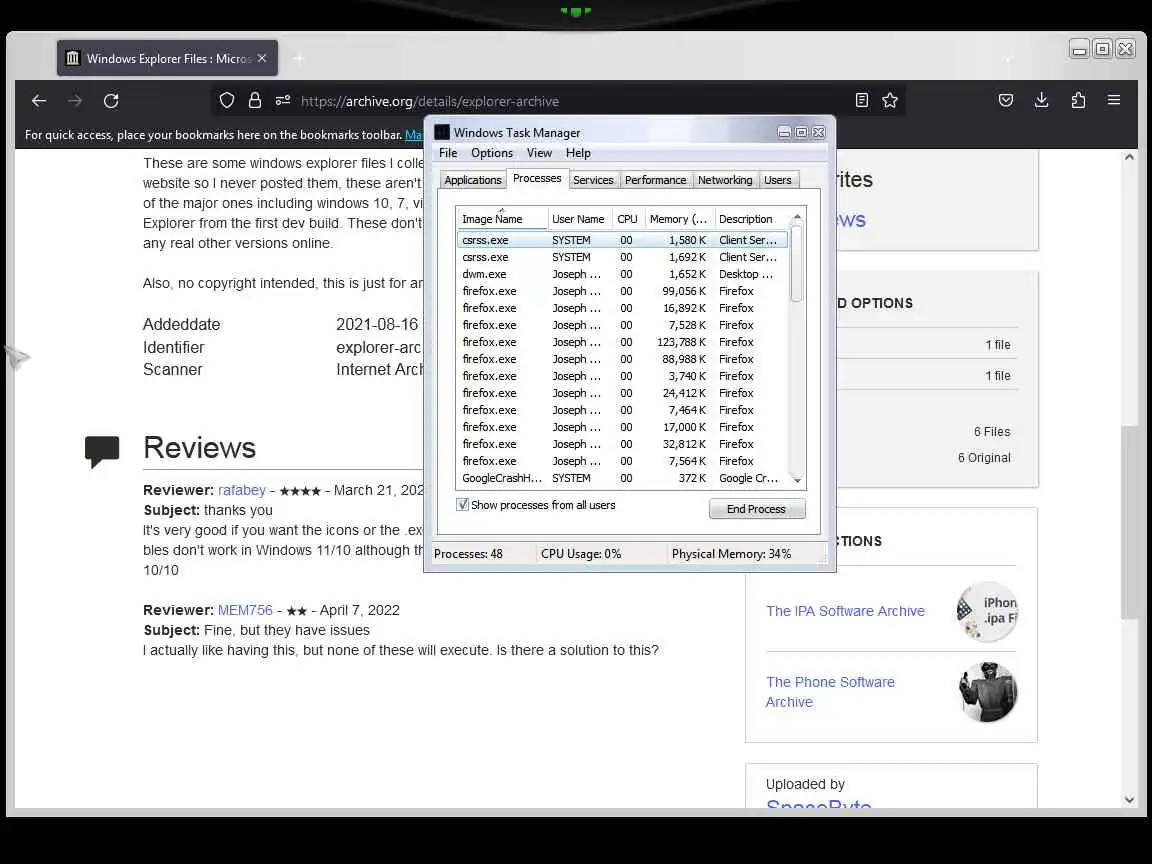
Task: Select the highlighted csrss.exe 1,580 K row
Action: pyautogui.click(x=622, y=240)
